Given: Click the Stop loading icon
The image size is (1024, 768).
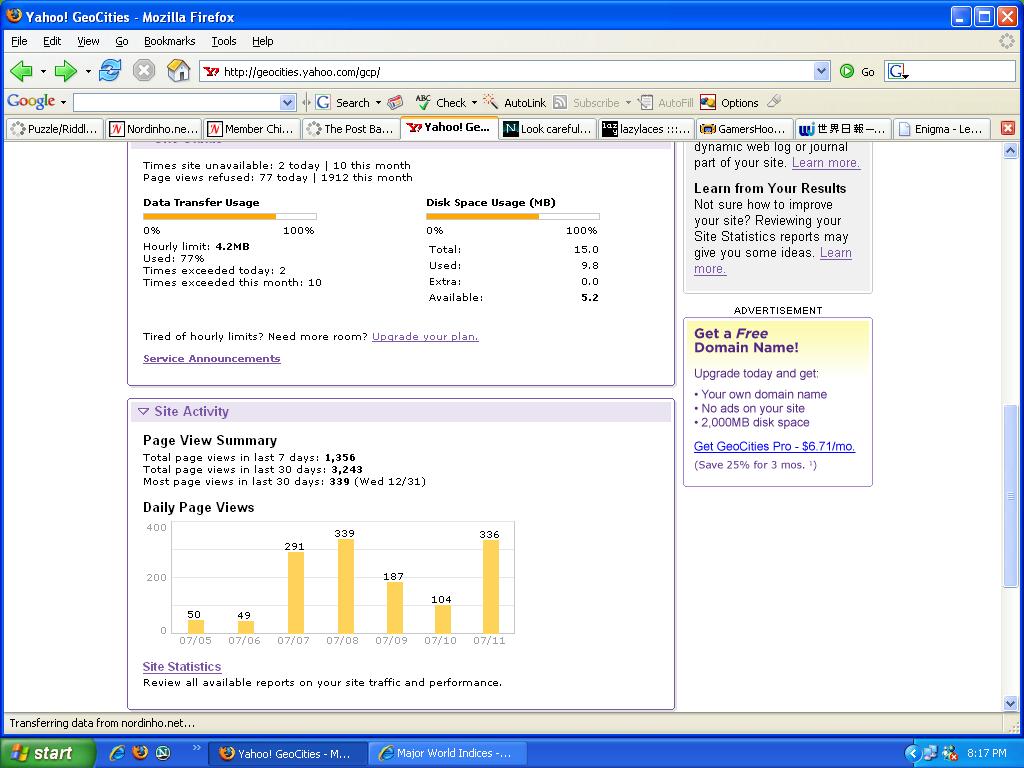Looking at the screenshot, I should click(144, 71).
